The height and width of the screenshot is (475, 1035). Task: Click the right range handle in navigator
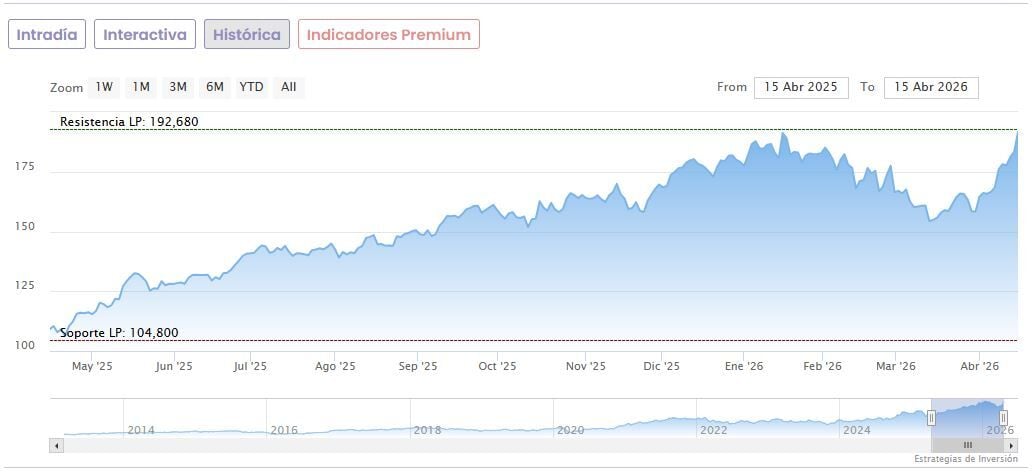[x=1003, y=417]
